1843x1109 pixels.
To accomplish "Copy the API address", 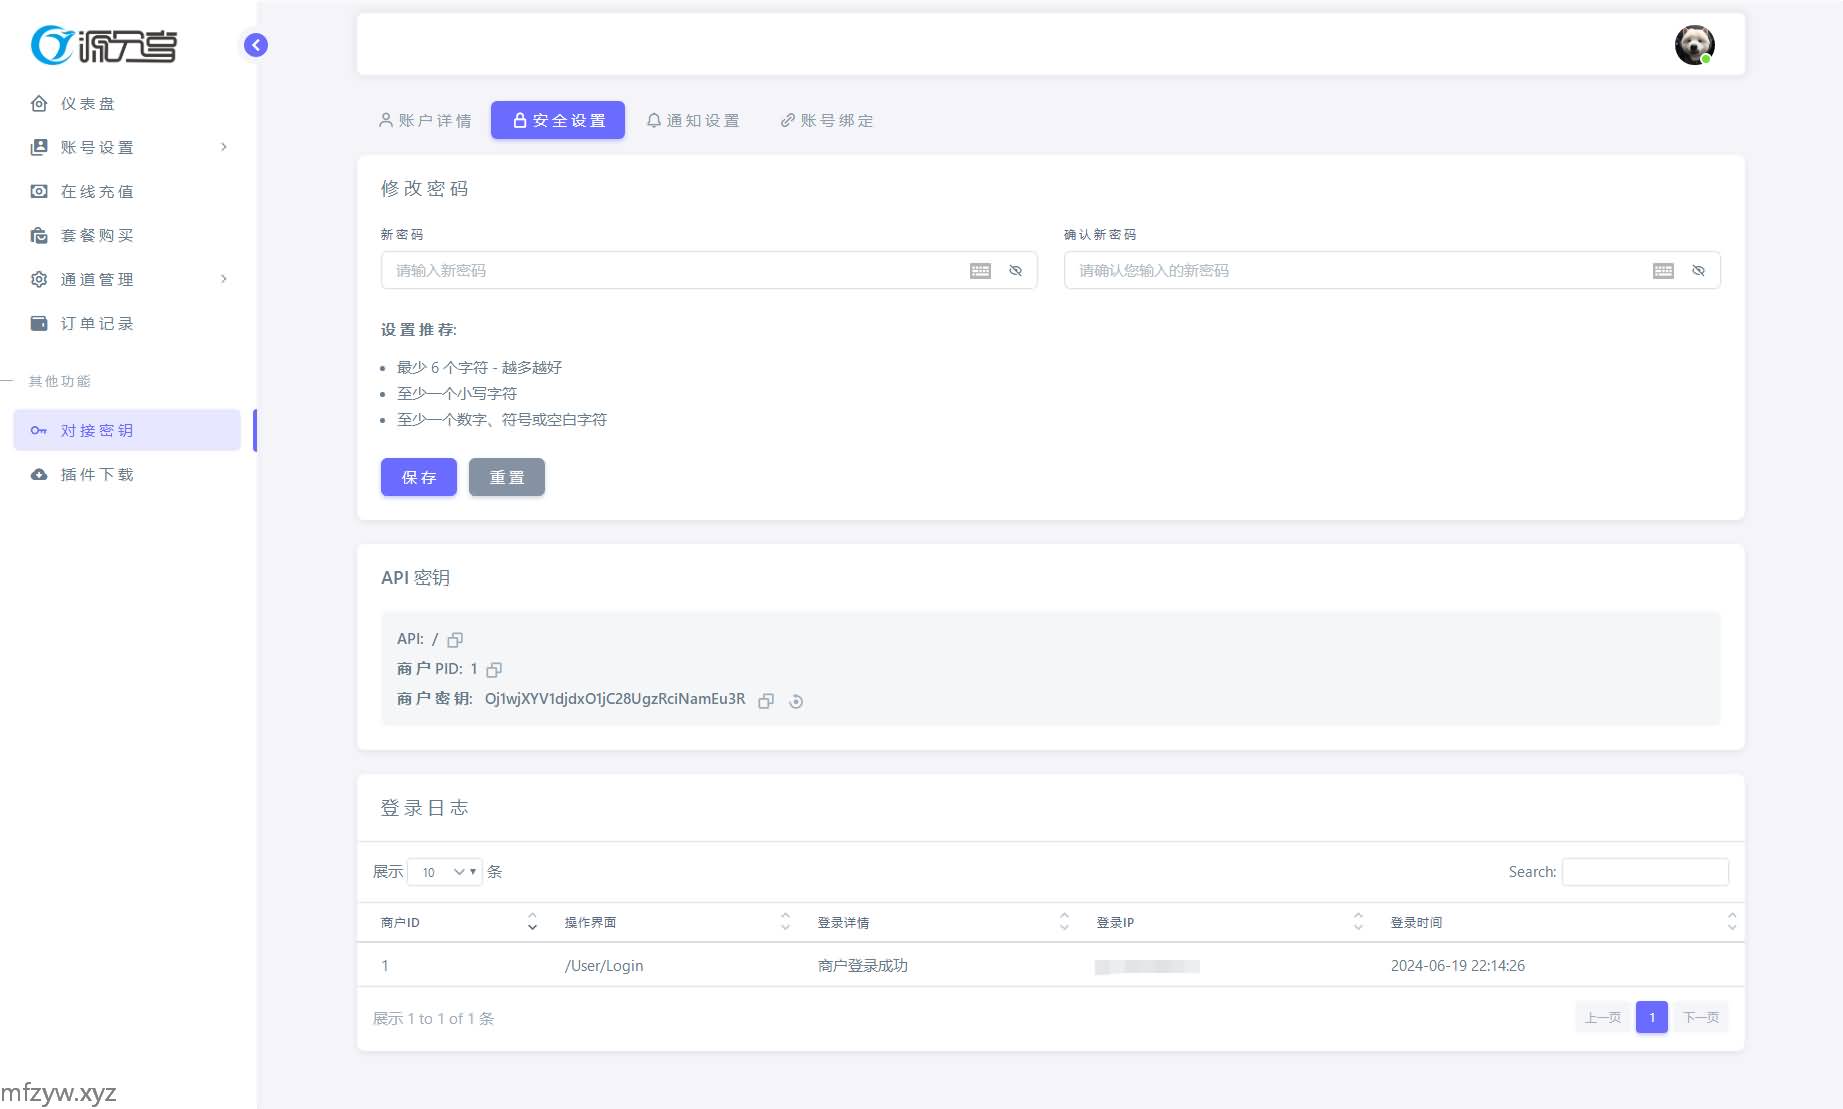I will 455,640.
